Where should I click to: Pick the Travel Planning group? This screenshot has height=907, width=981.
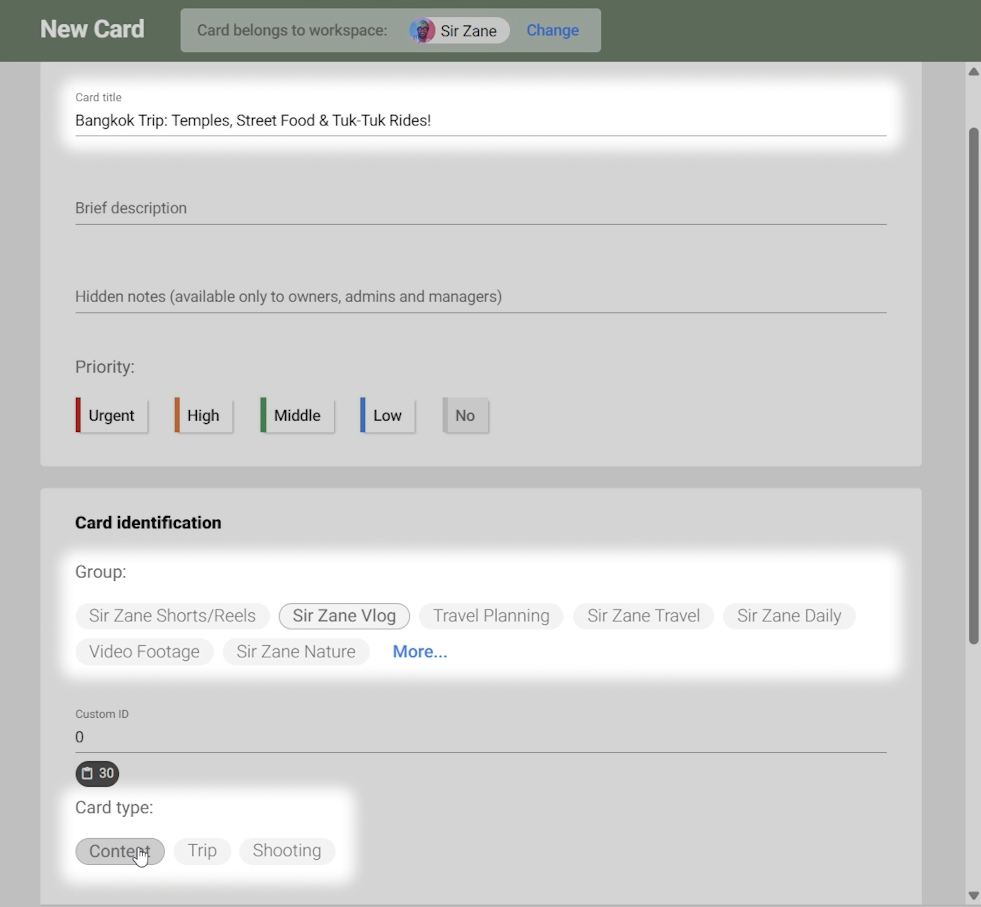tap(491, 616)
